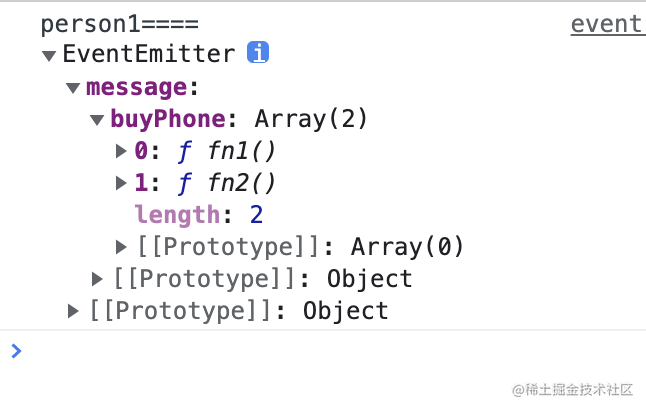
Task: Click the fn1() function name
Action: click(241, 150)
